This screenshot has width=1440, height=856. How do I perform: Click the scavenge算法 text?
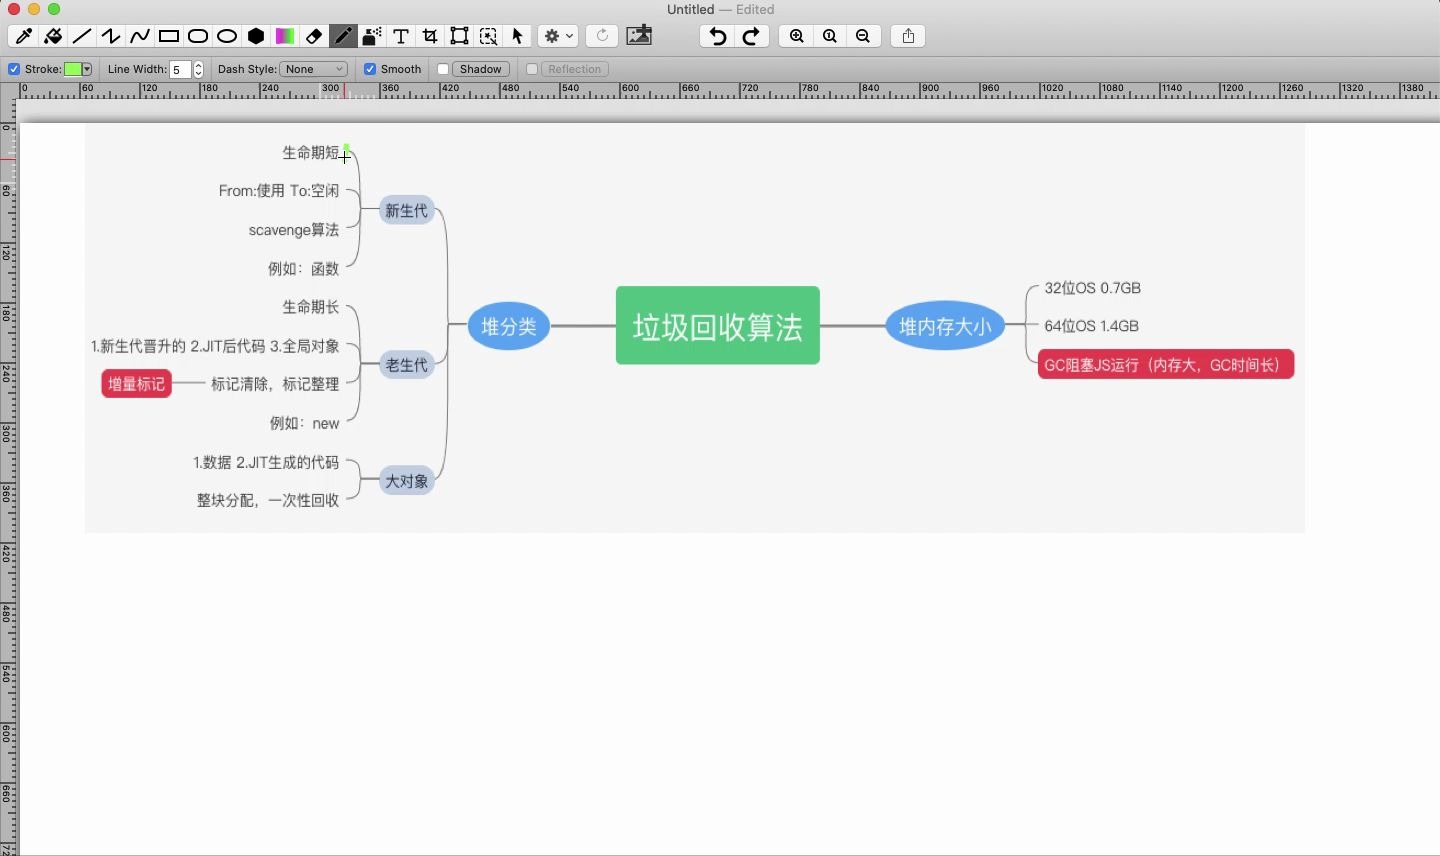click(294, 230)
